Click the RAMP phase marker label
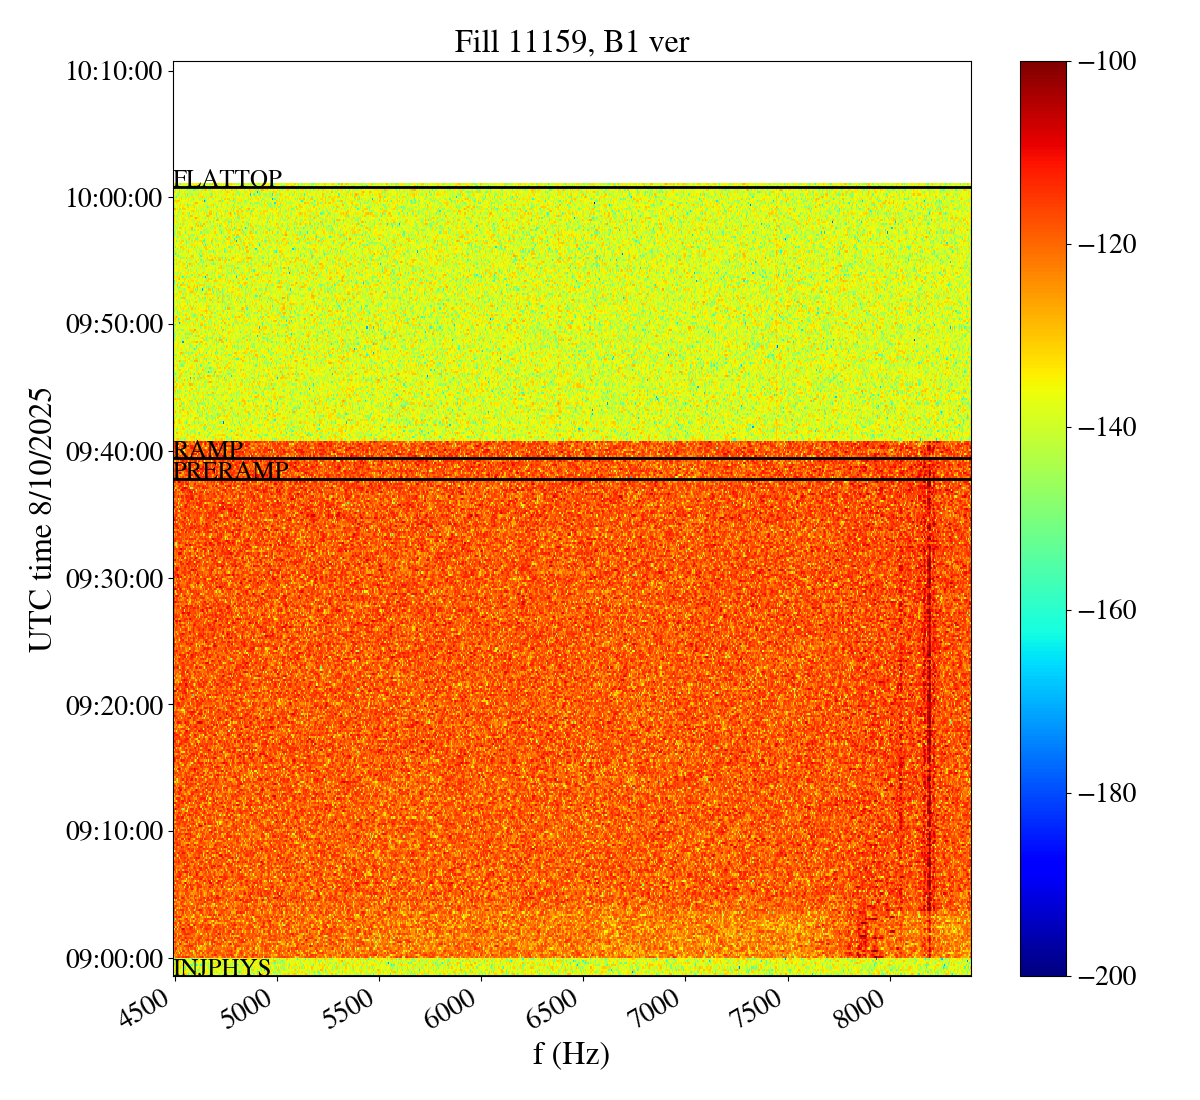 (x=208, y=450)
